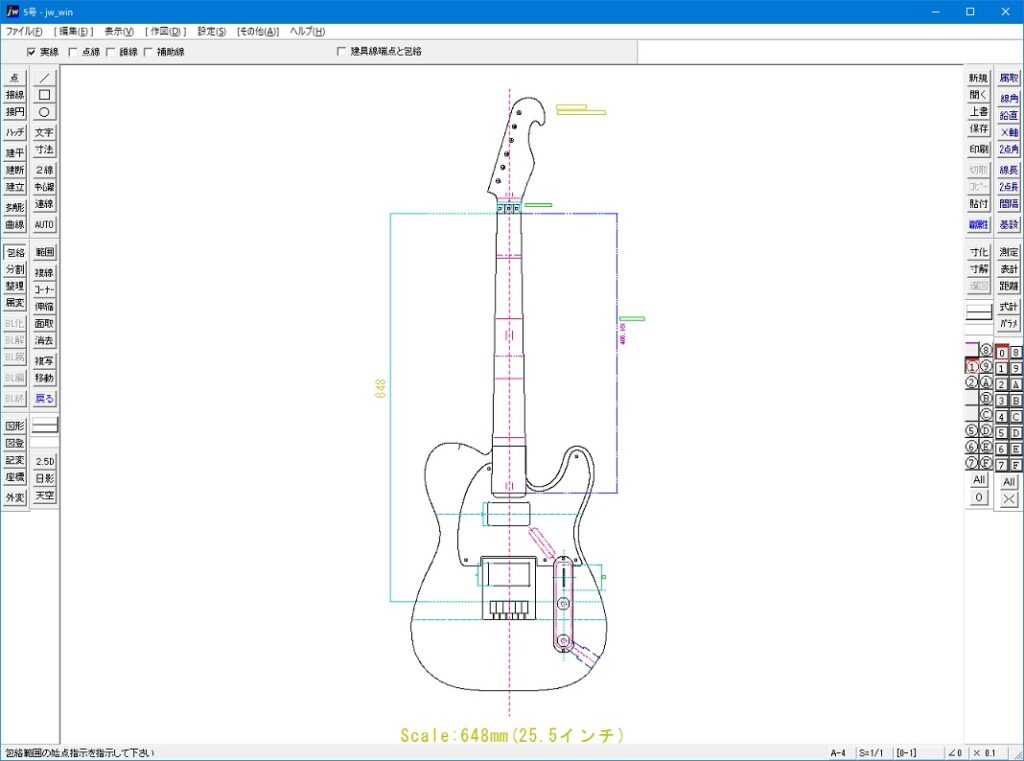Viewport: 1024px width, 761px height.
Task: Open the [0-1] layer group selector
Action: (907, 752)
